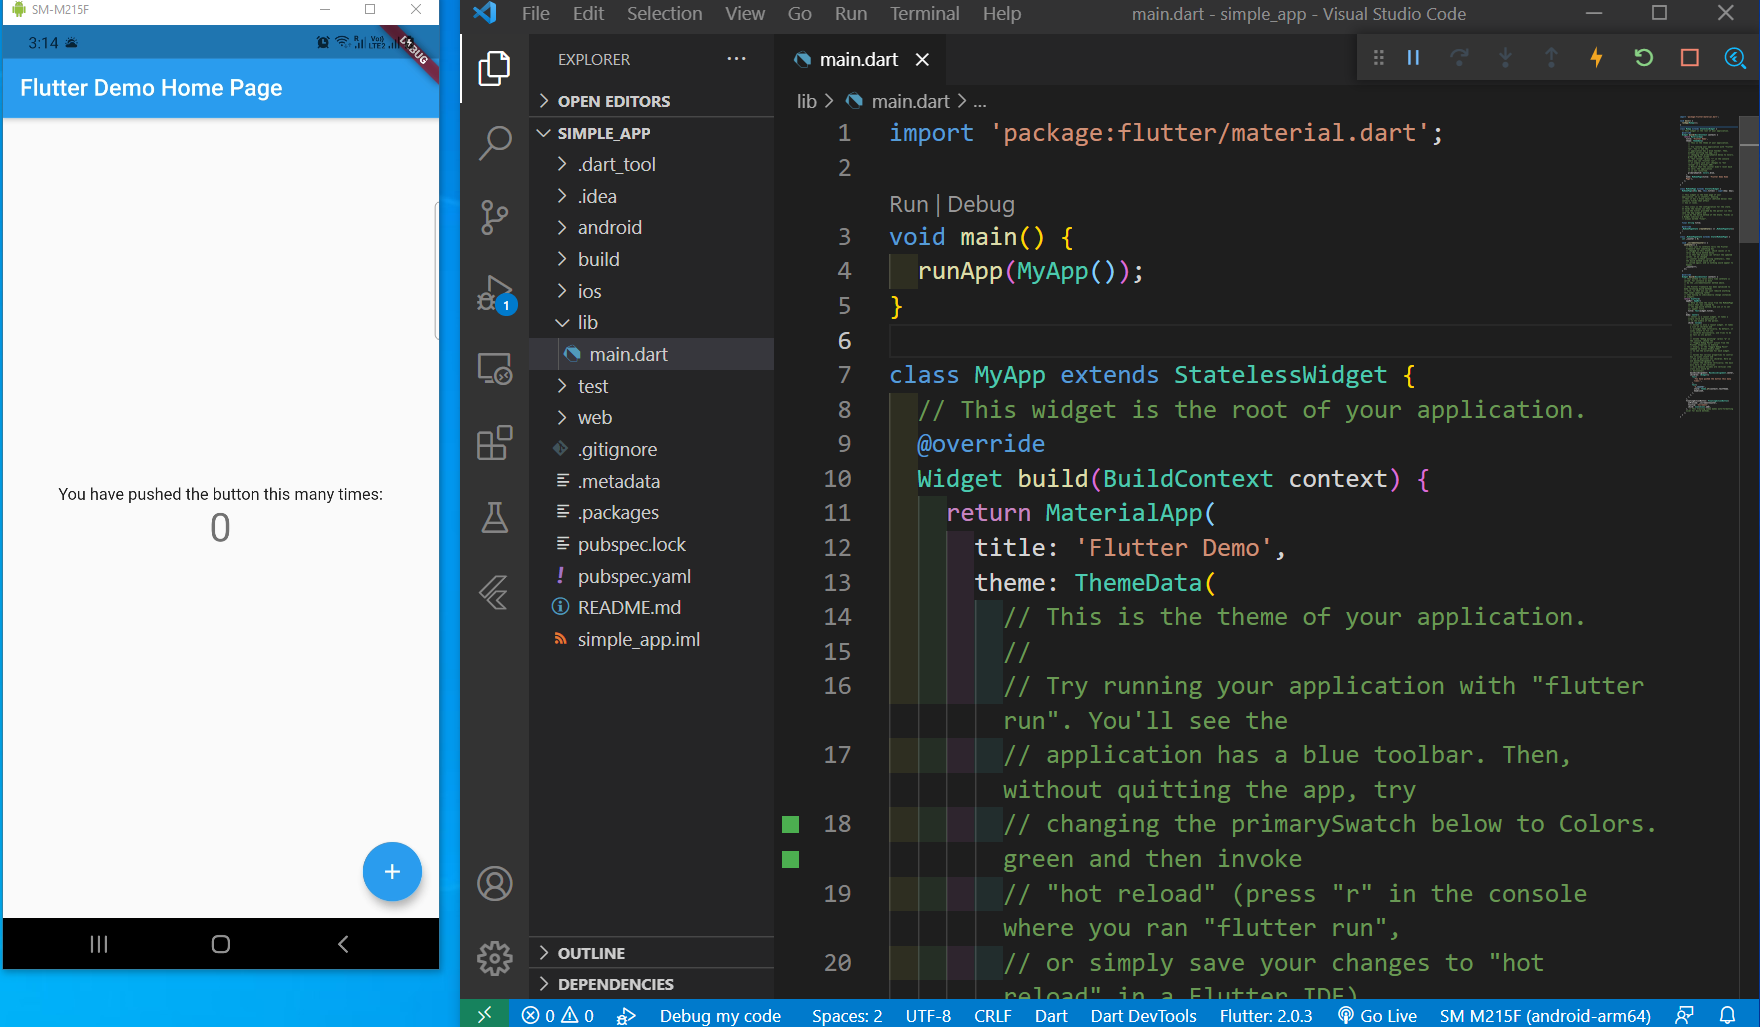Open errors and warnings count in status bar
Screen dimensions: 1760x1027
tap(558, 1015)
